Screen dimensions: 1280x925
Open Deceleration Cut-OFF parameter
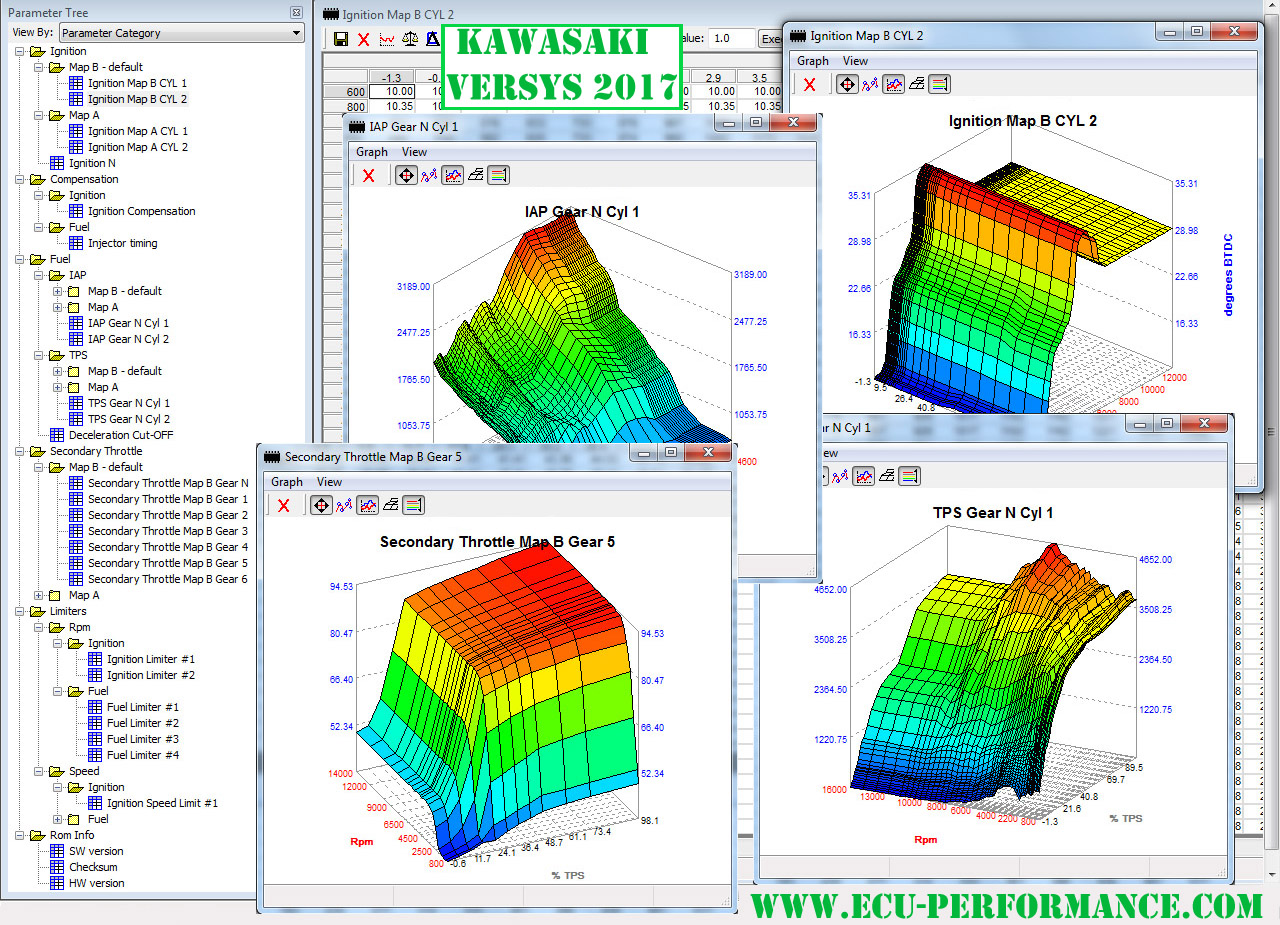click(119, 435)
